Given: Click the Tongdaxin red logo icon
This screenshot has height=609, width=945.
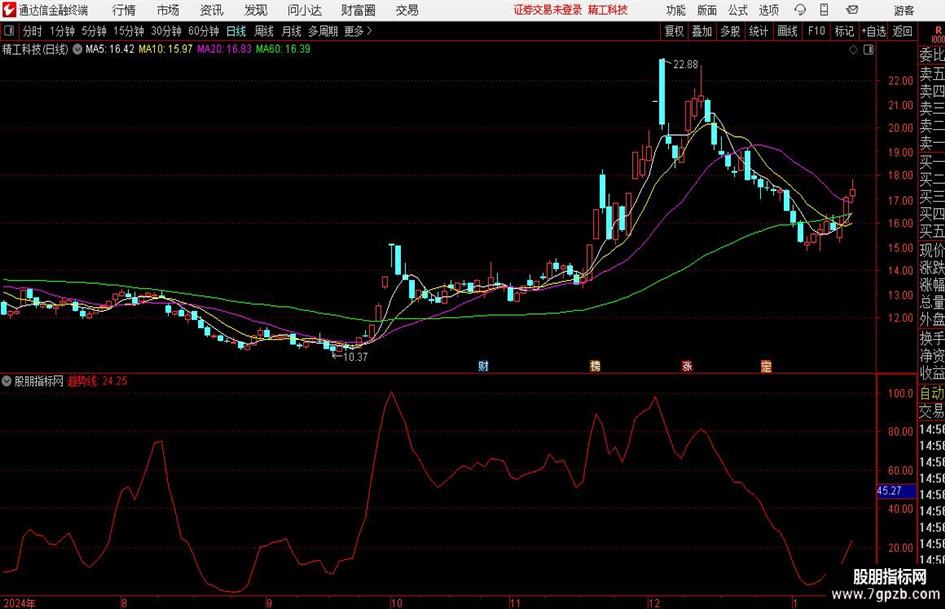Looking at the screenshot, I should coord(8,9).
